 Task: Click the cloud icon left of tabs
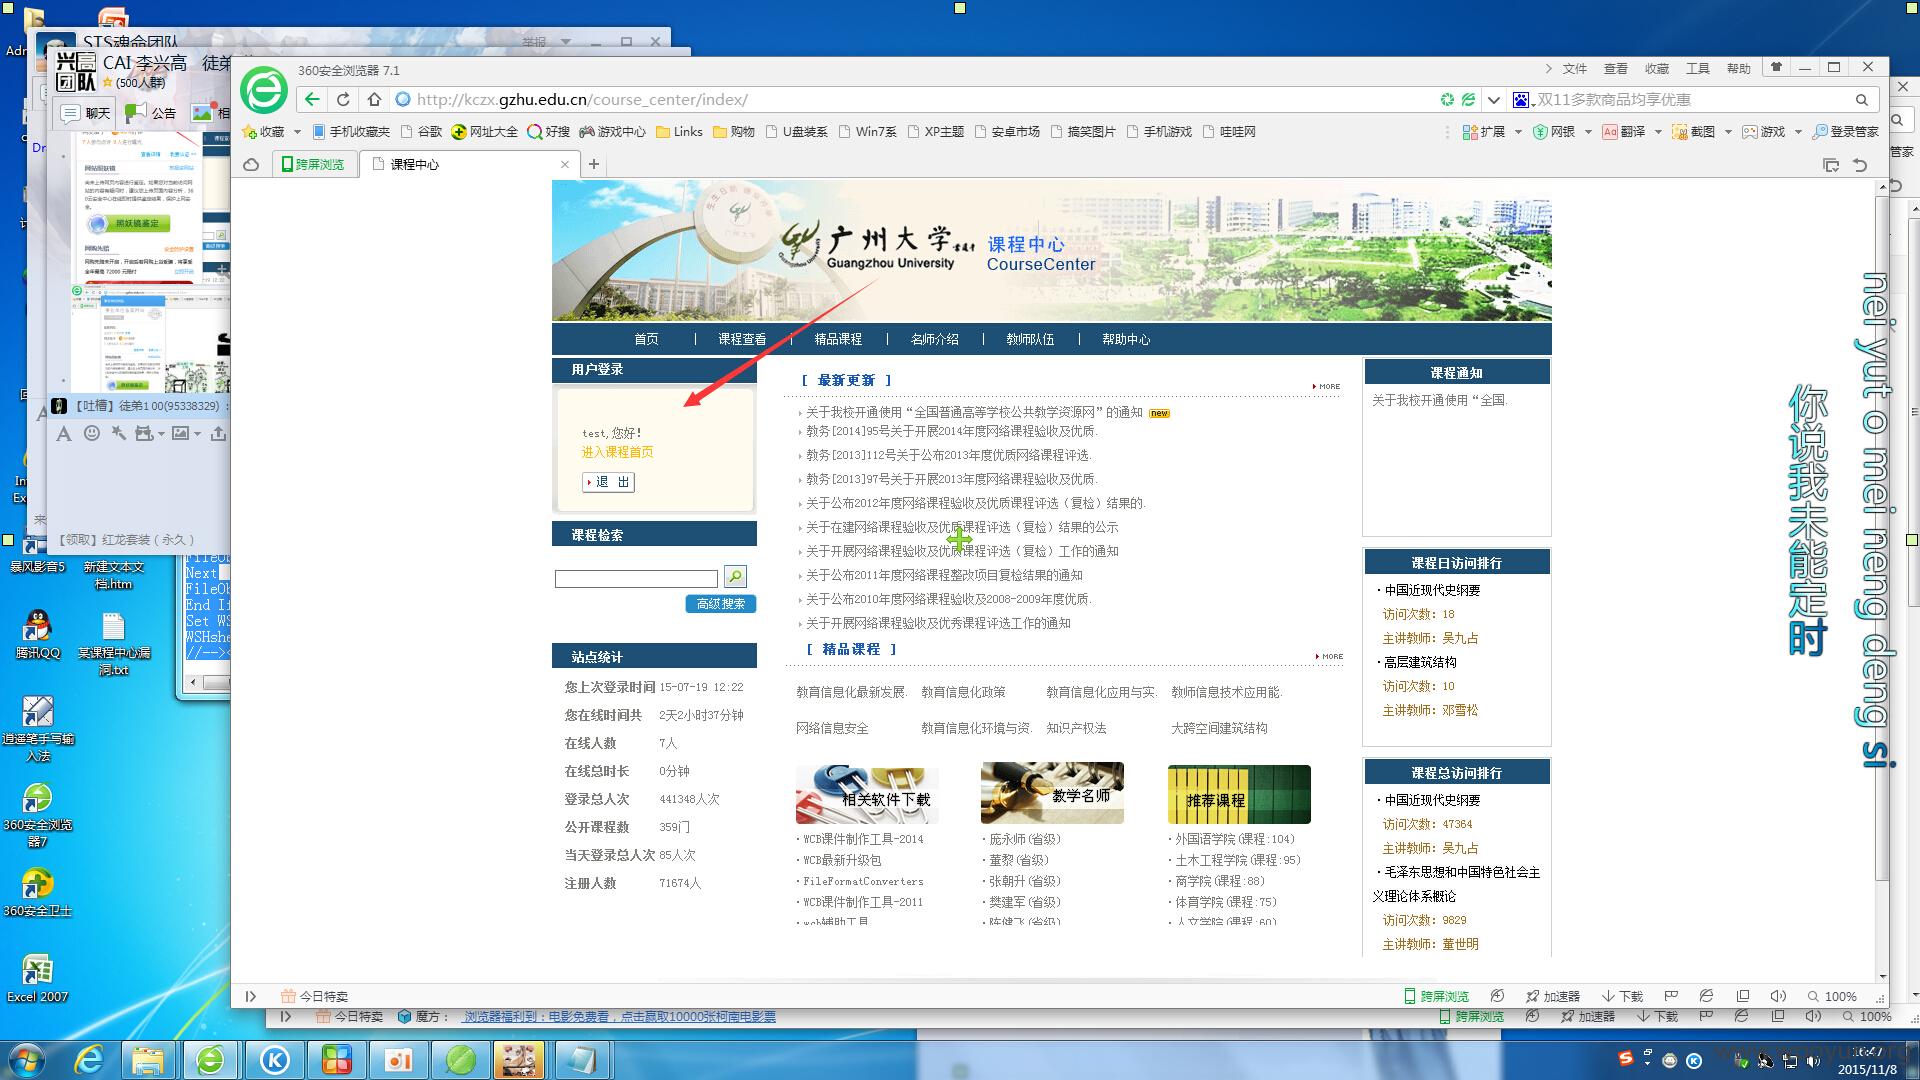click(252, 164)
